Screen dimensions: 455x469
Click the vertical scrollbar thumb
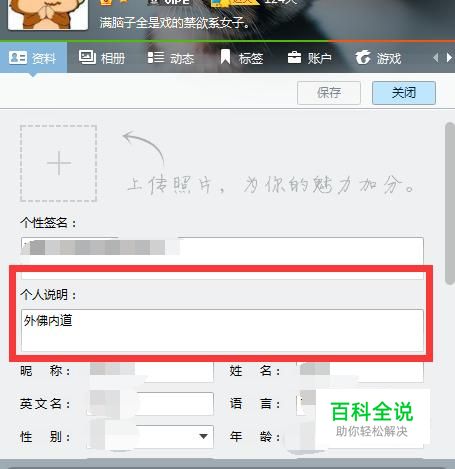click(x=450, y=203)
